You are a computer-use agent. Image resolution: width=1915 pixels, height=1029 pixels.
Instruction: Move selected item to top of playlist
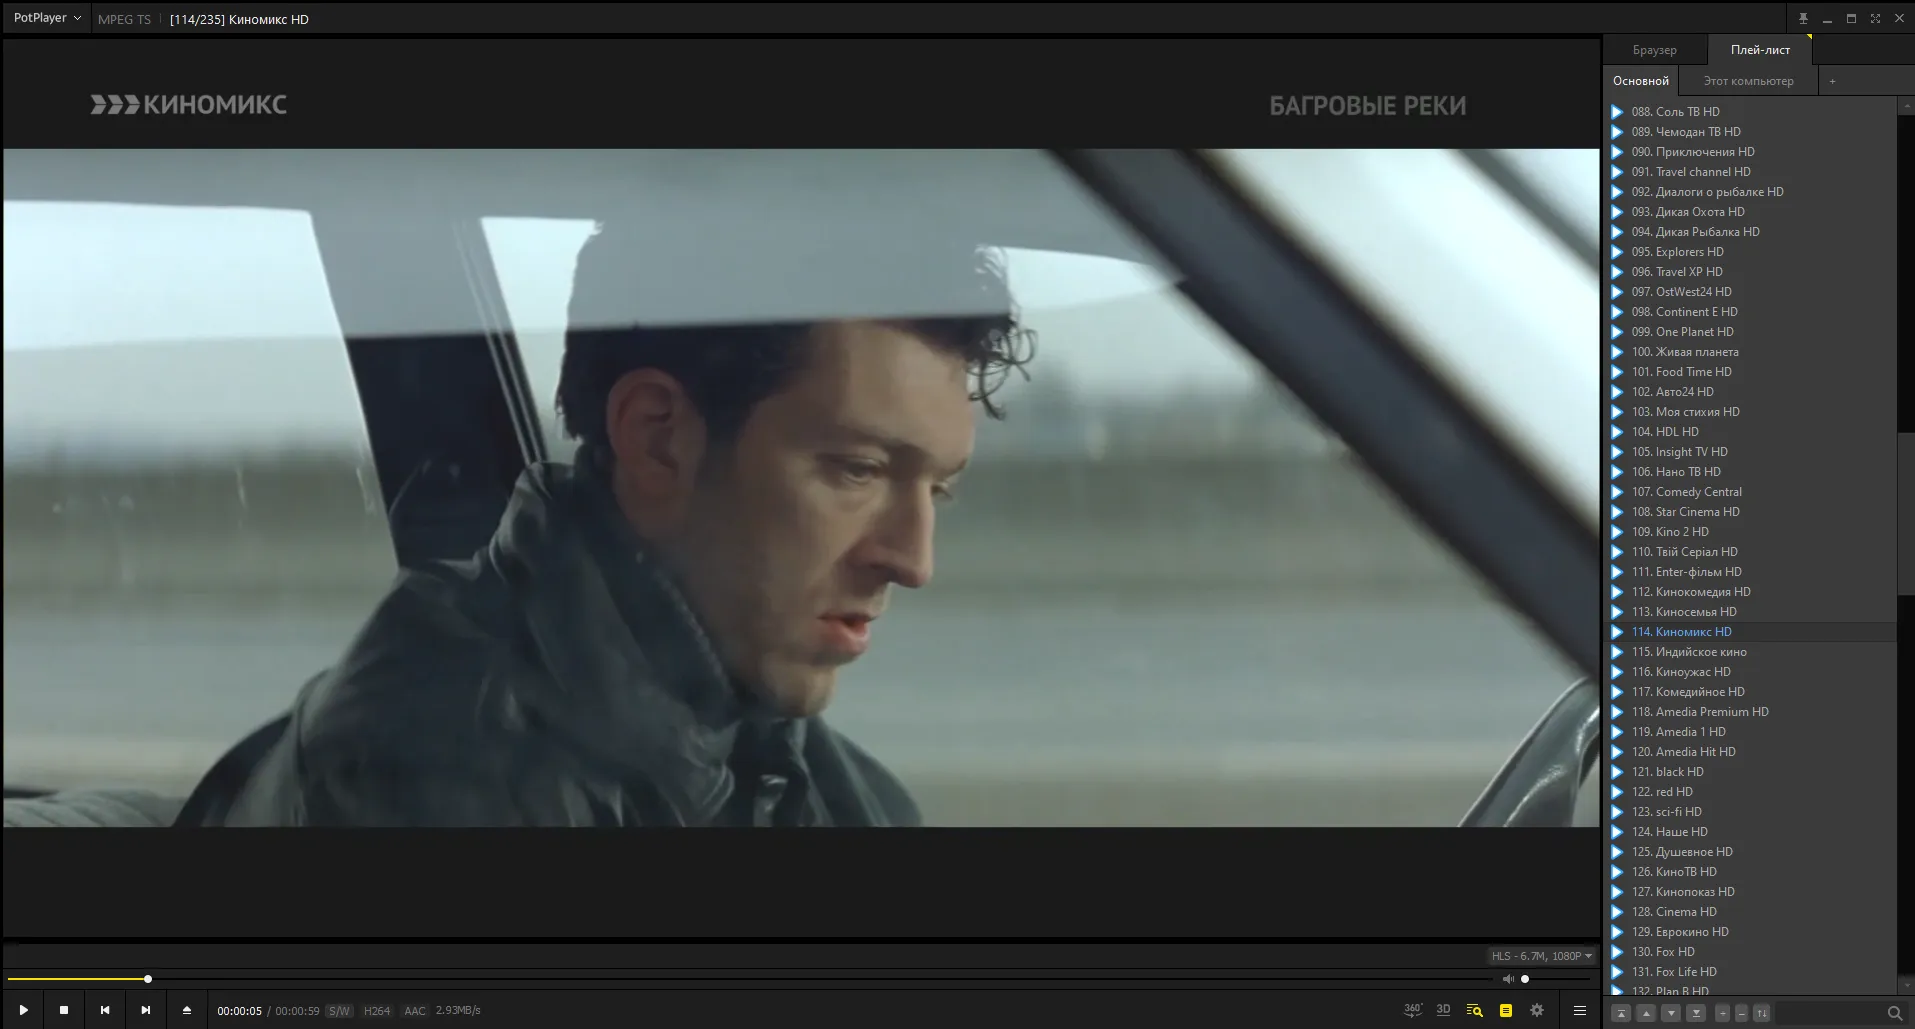[x=1622, y=1013]
